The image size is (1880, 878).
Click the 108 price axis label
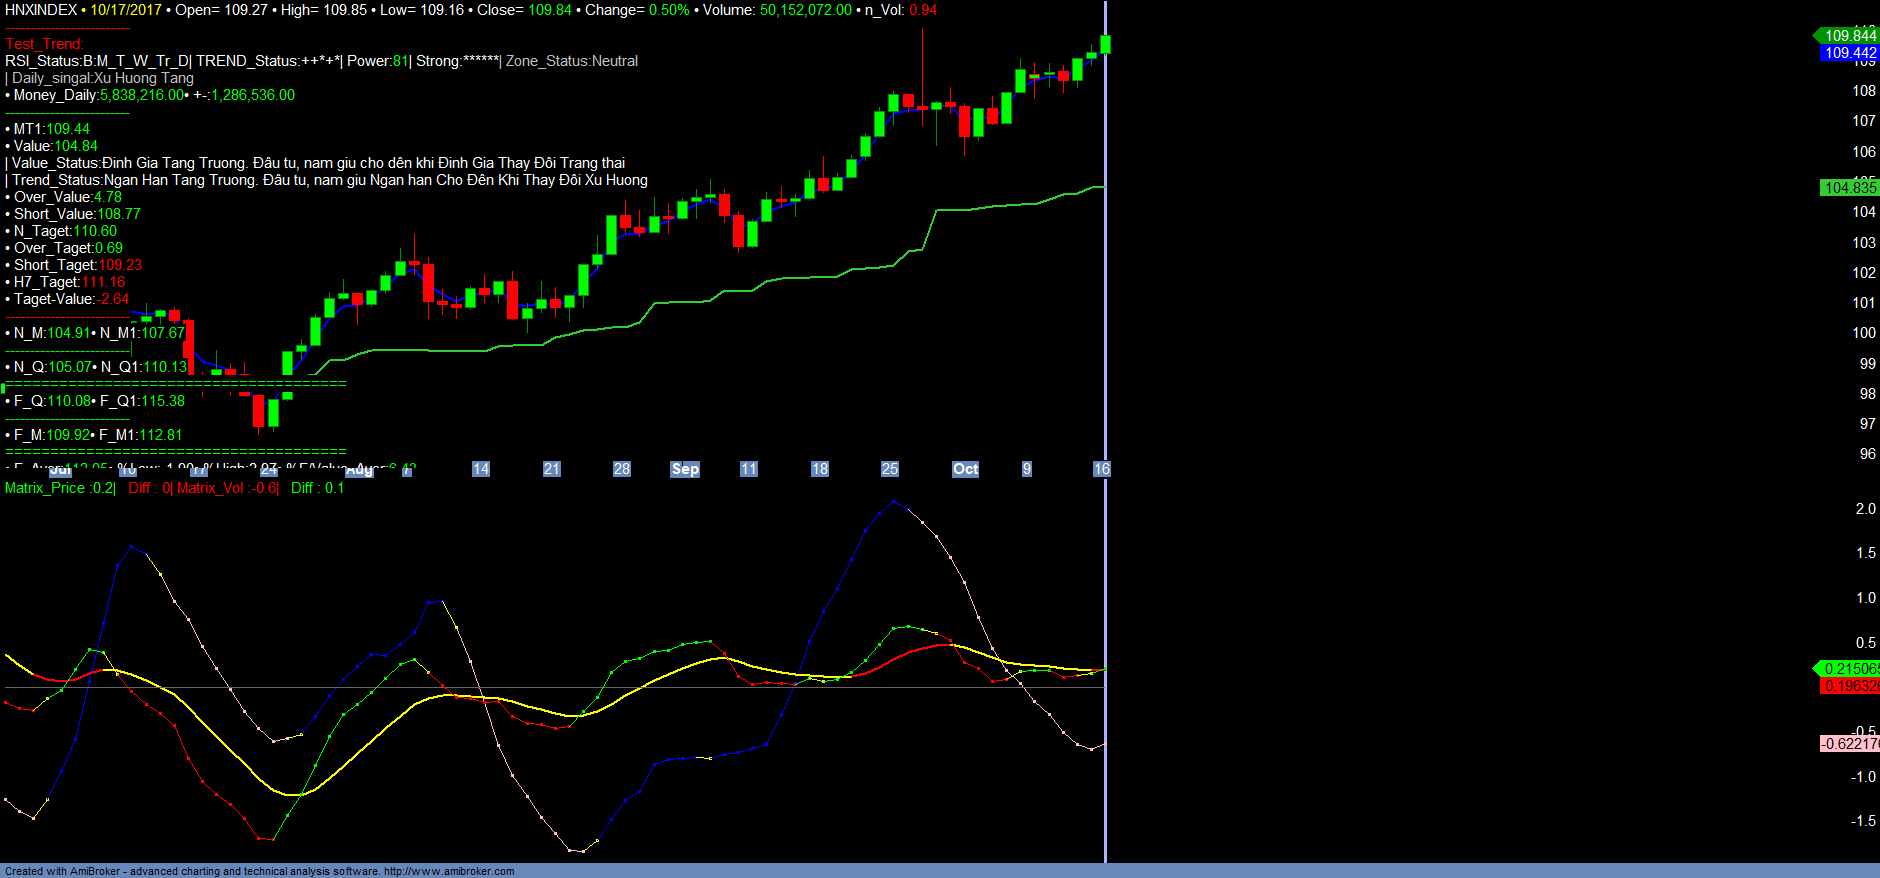pyautogui.click(x=1863, y=91)
